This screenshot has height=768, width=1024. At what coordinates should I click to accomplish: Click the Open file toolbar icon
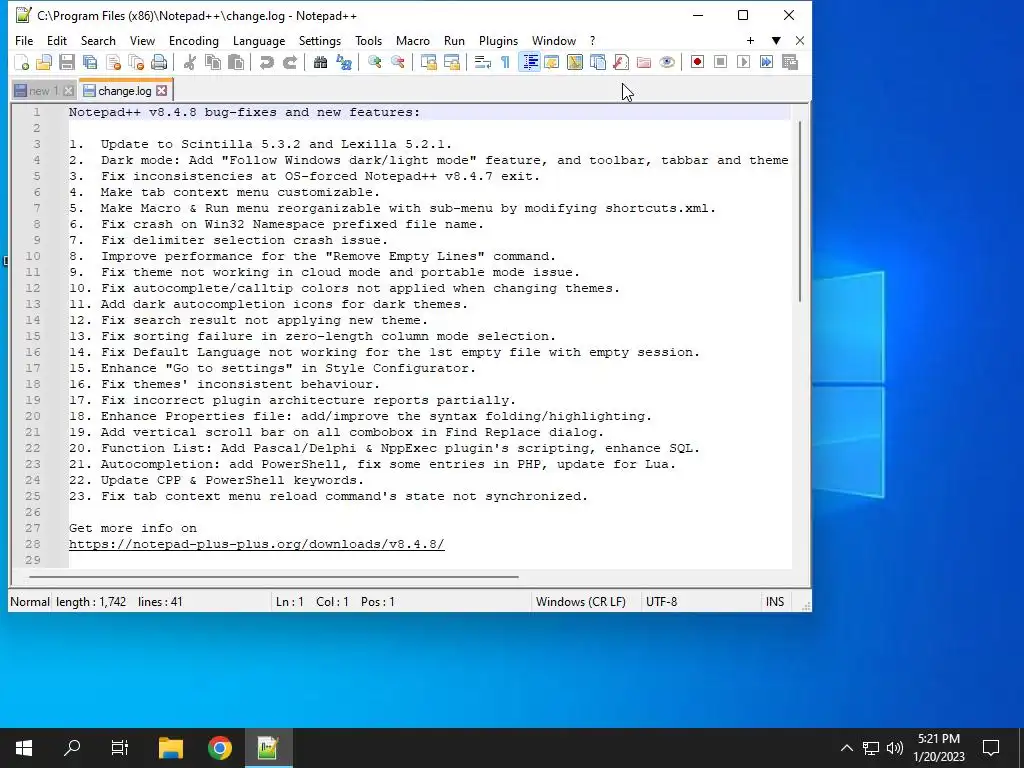coord(44,62)
